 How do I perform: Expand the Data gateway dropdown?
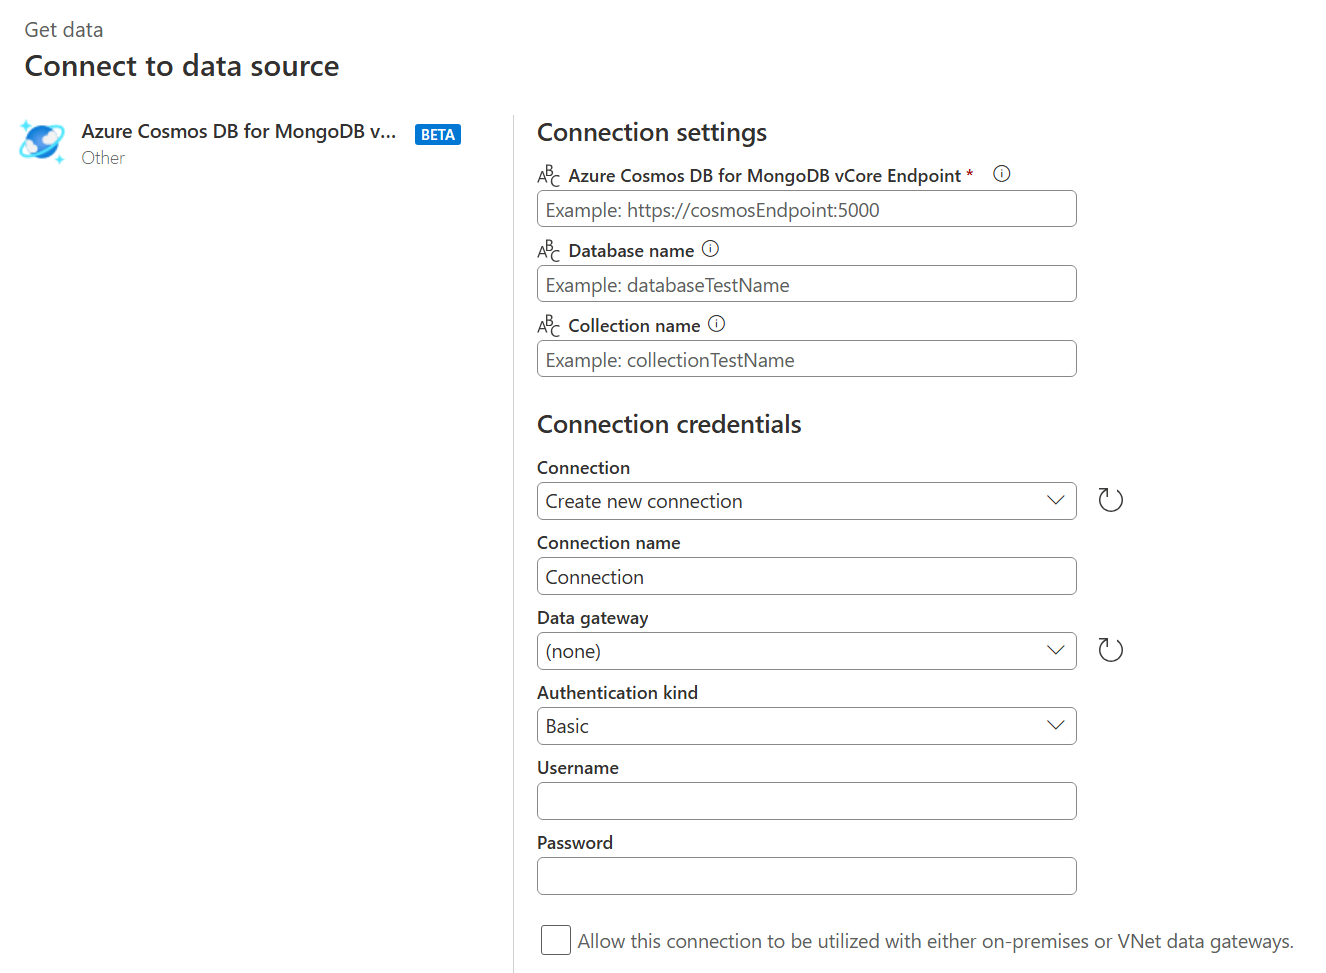(806, 651)
